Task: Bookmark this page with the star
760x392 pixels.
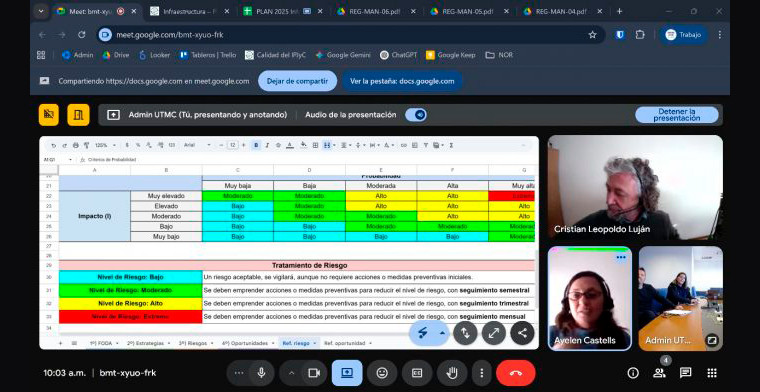Action: (x=592, y=35)
